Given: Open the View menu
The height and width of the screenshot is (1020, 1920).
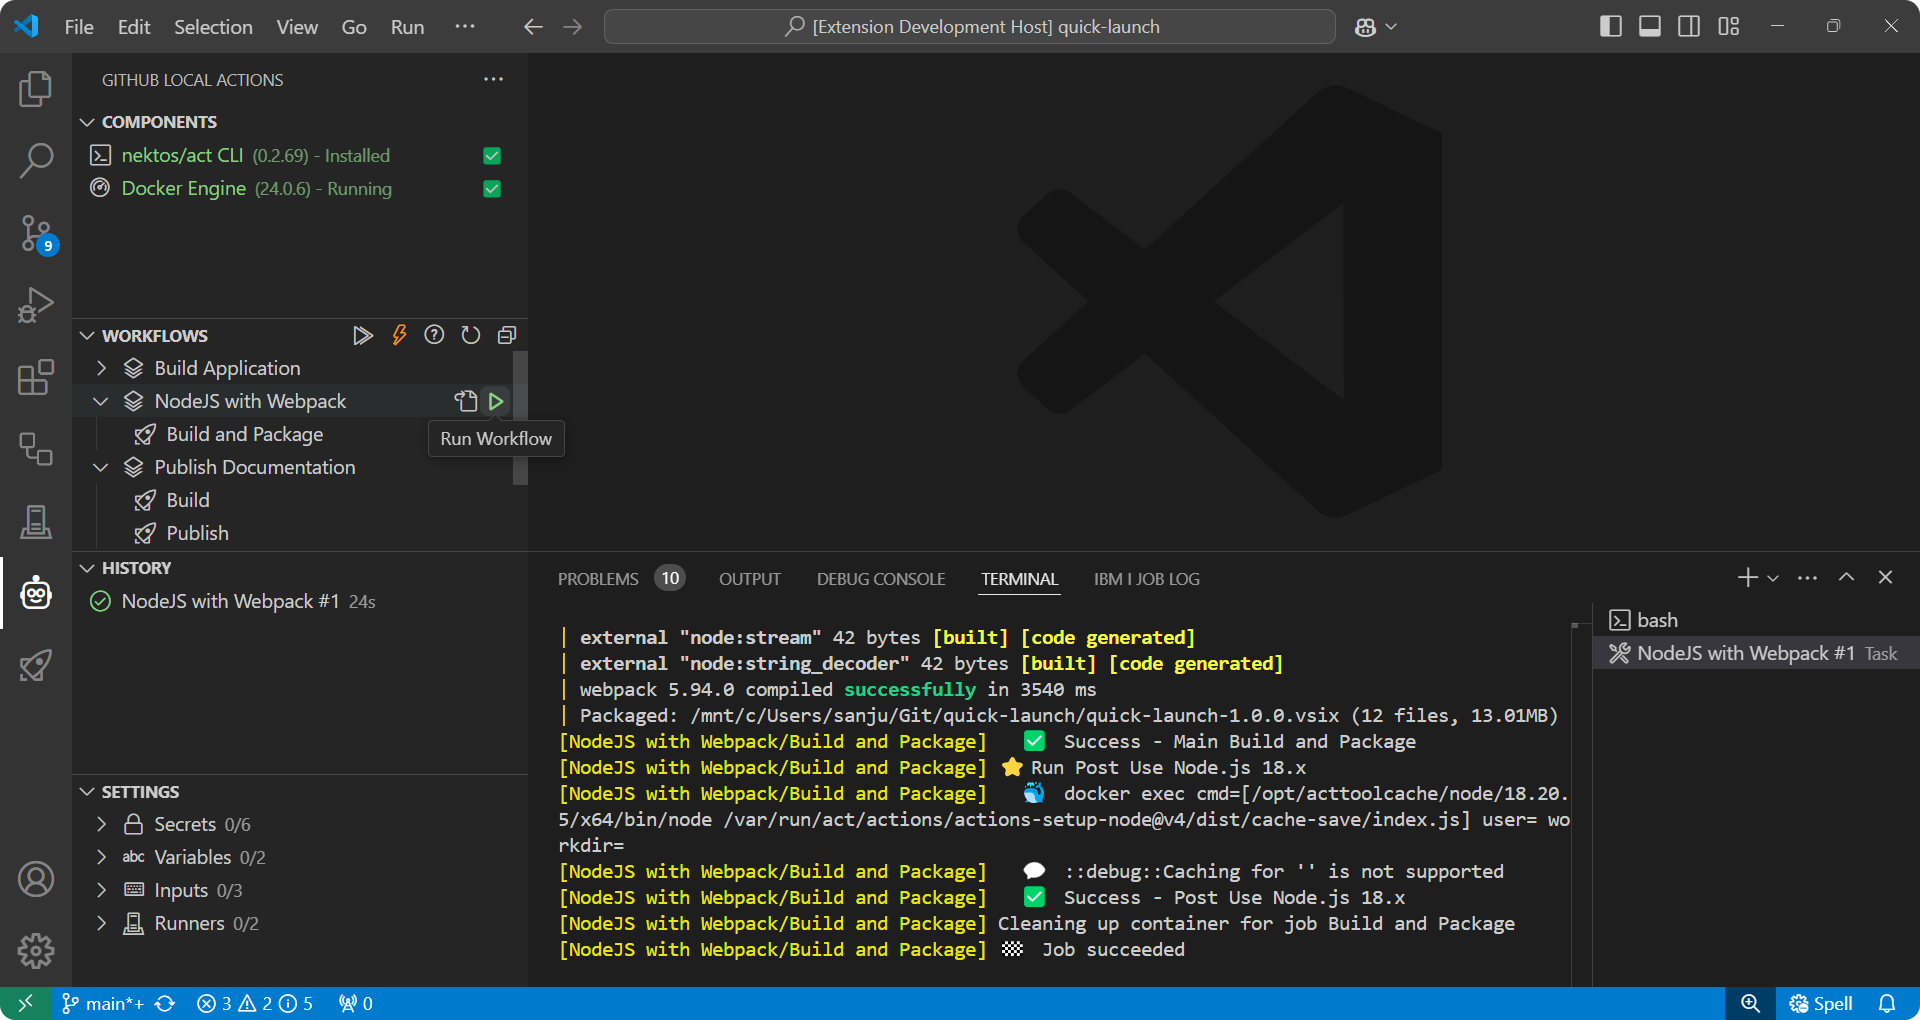Looking at the screenshot, I should (x=296, y=27).
